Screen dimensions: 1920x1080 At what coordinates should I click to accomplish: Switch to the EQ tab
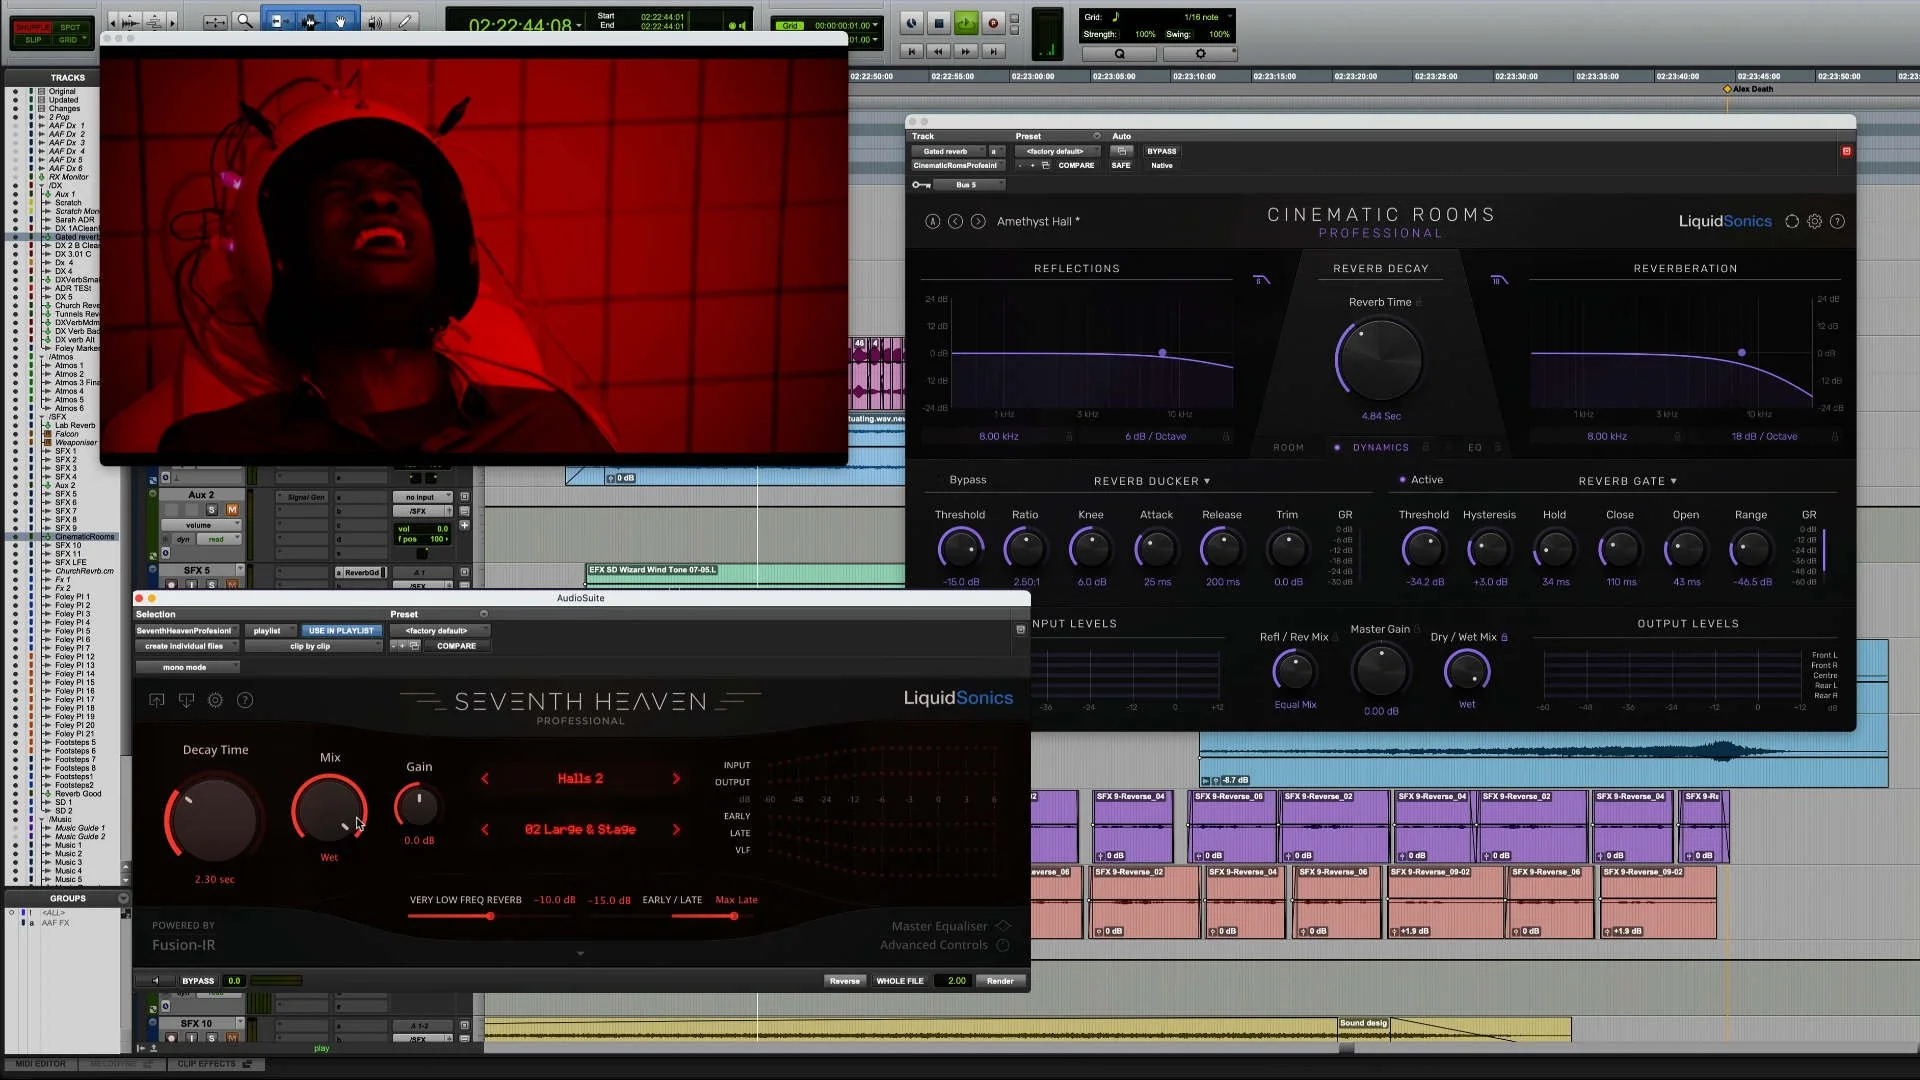click(x=1475, y=448)
